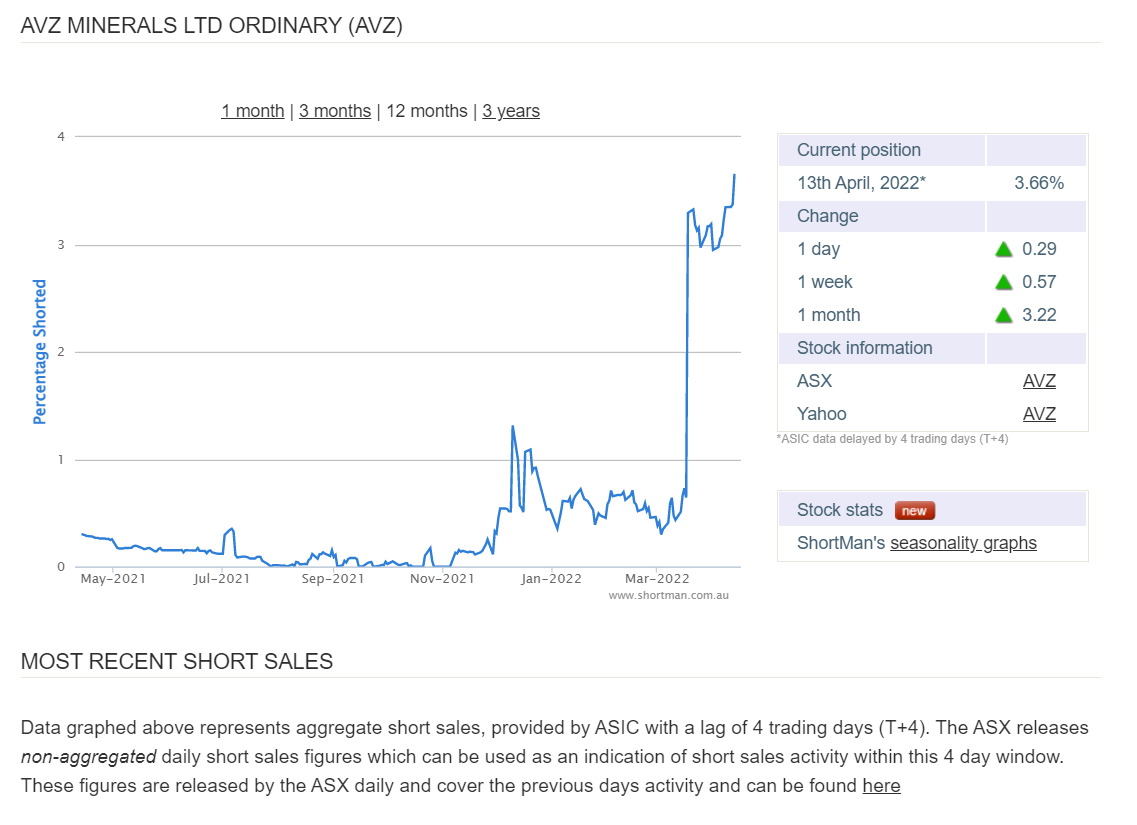Click the "Percentage Shorted" axis label
This screenshot has height=825, width=1137.
(x=40, y=352)
